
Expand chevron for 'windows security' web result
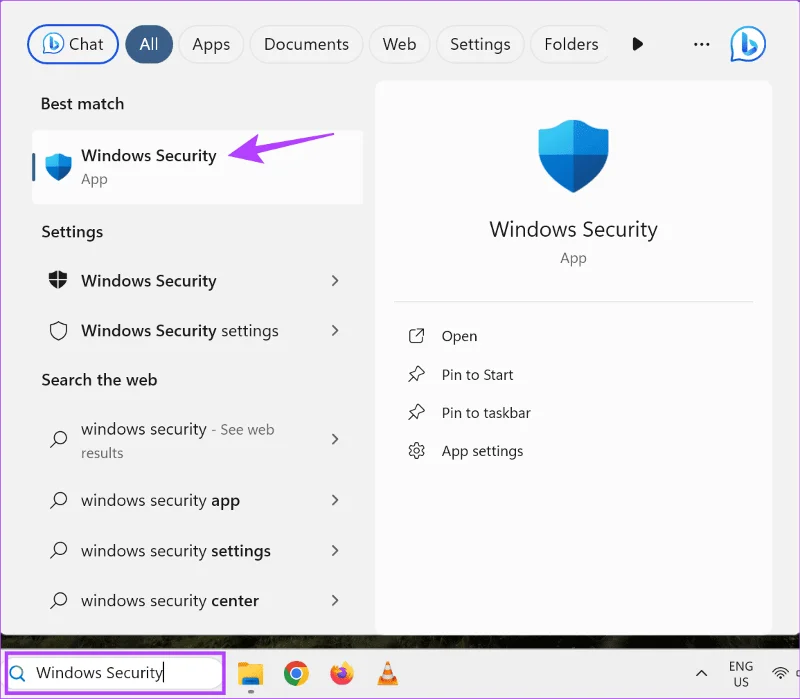tap(335, 439)
